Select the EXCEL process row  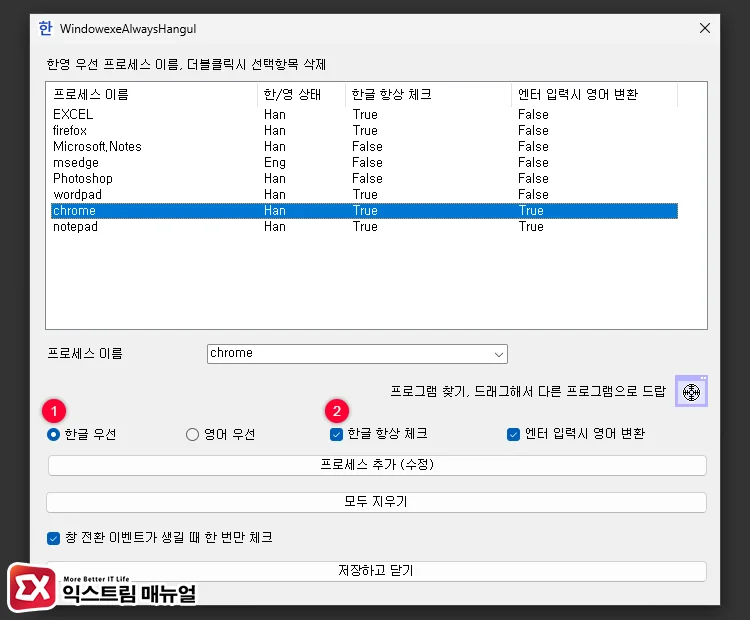point(364,114)
